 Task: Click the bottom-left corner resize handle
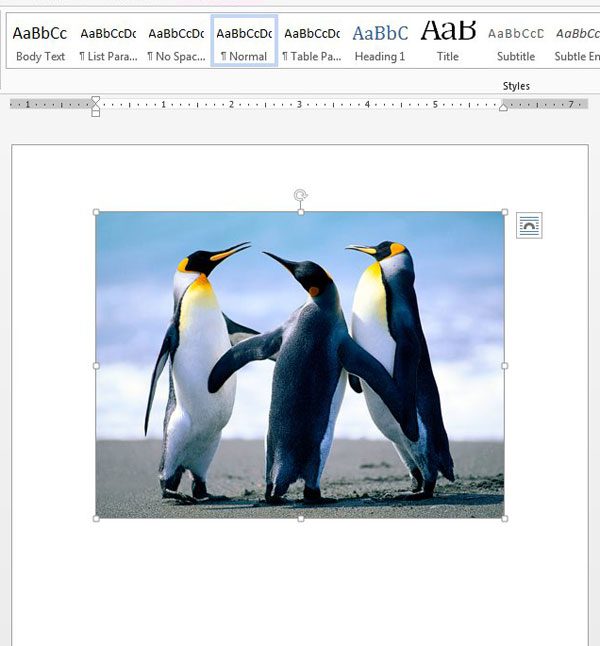[x=96, y=518]
